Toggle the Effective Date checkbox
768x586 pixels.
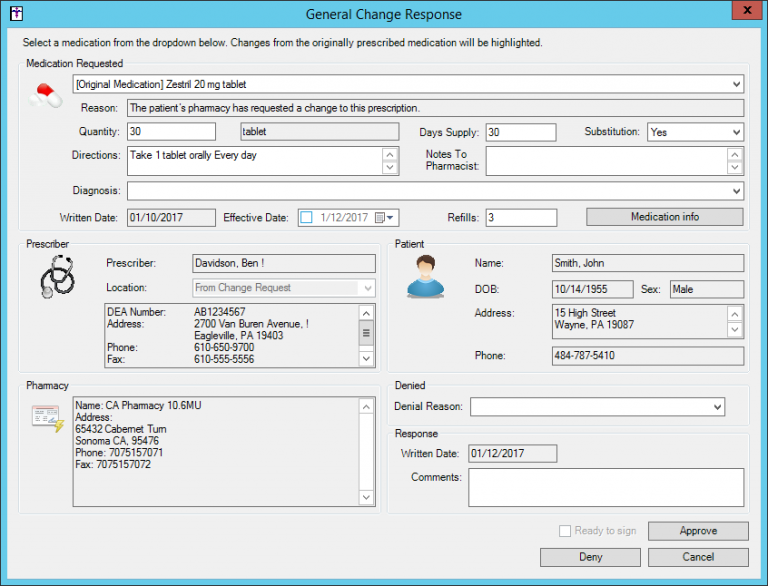coord(306,217)
